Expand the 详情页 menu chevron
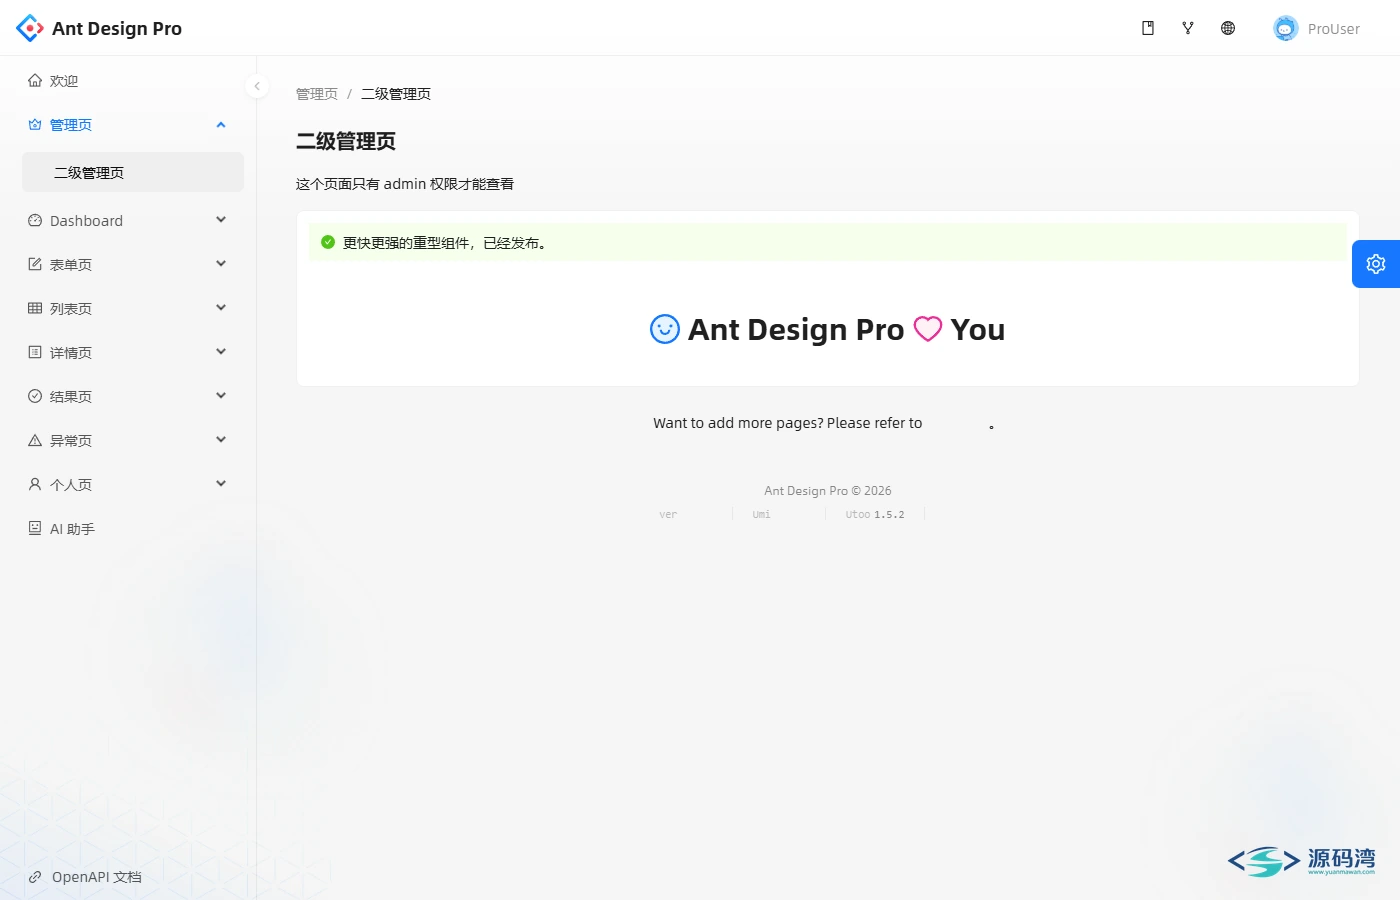This screenshot has width=1400, height=900. pos(221,352)
